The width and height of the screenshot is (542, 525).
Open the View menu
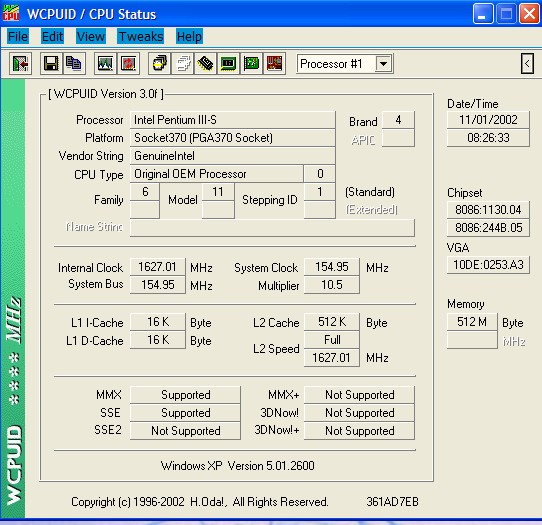pos(91,36)
